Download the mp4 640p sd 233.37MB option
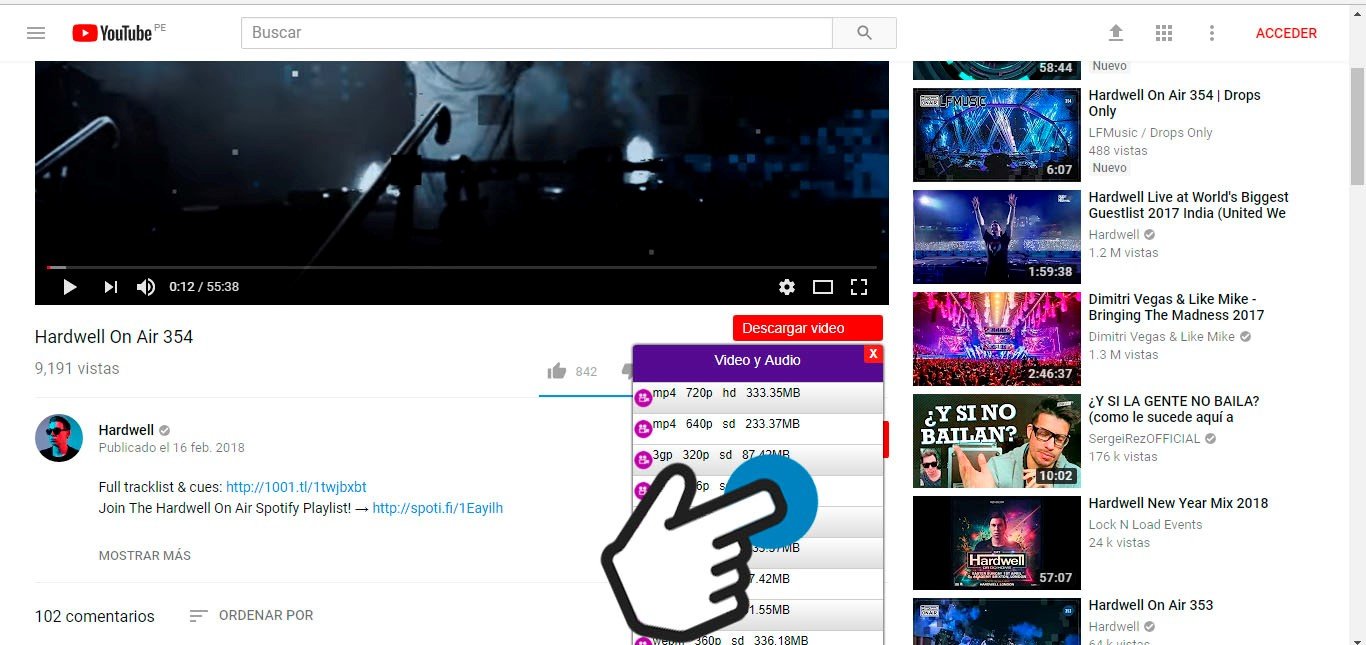 pos(758,429)
